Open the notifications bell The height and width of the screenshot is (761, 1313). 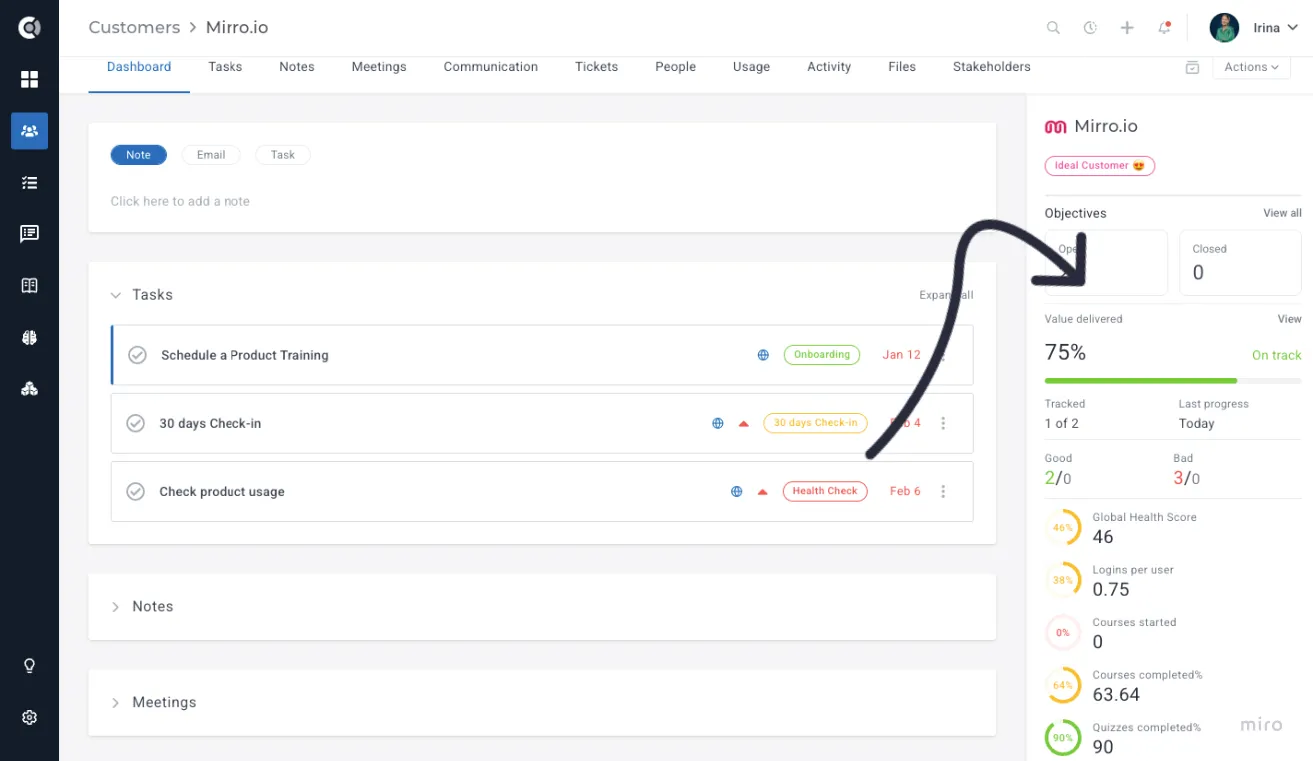pyautogui.click(x=1164, y=28)
